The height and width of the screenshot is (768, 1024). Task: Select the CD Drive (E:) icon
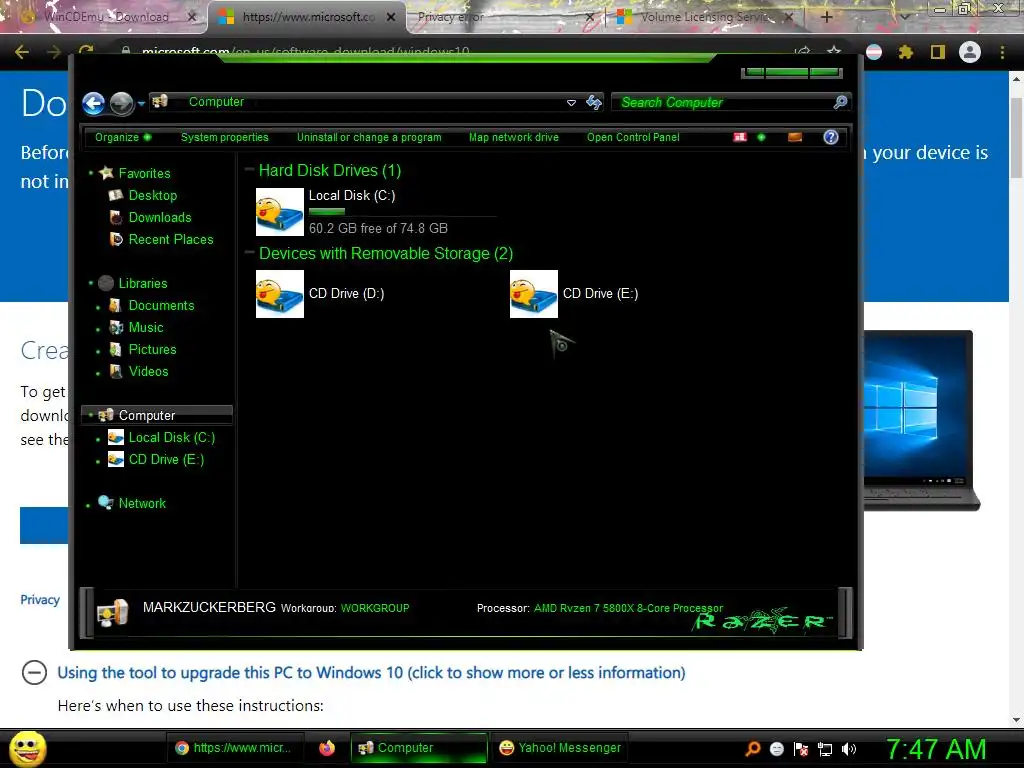pos(534,294)
